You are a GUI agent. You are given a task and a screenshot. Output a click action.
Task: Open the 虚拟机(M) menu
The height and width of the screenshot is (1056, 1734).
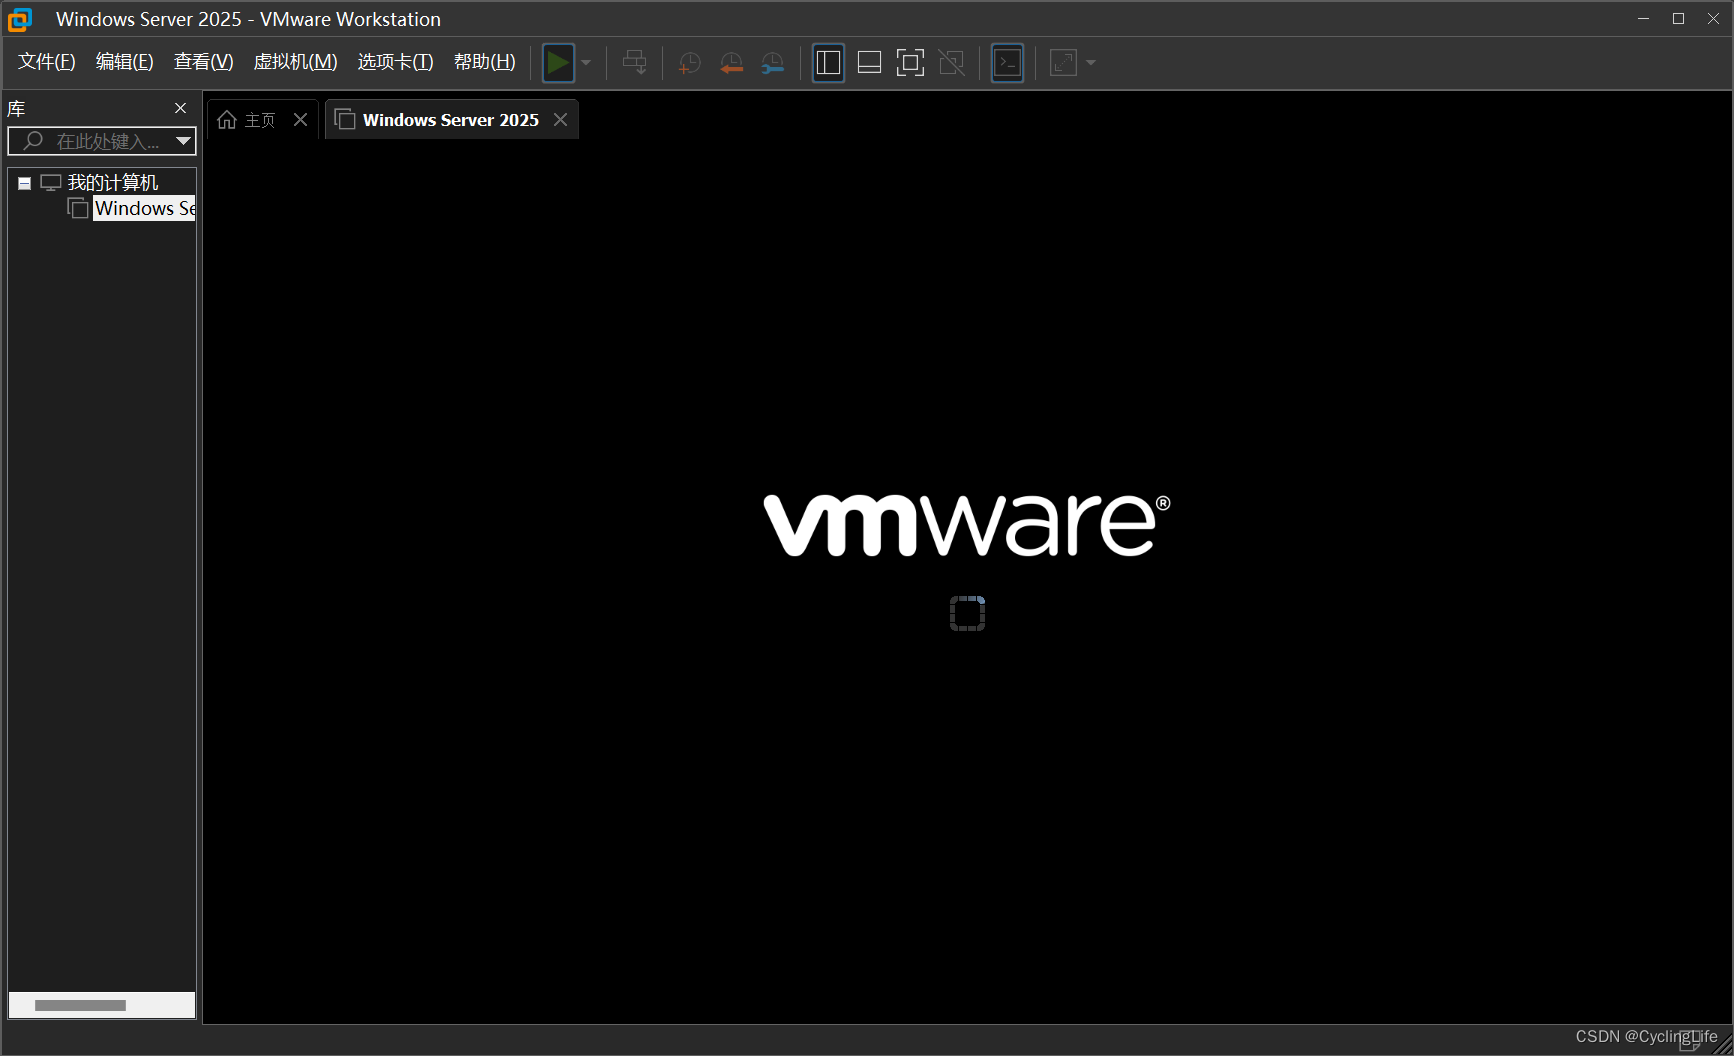295,62
